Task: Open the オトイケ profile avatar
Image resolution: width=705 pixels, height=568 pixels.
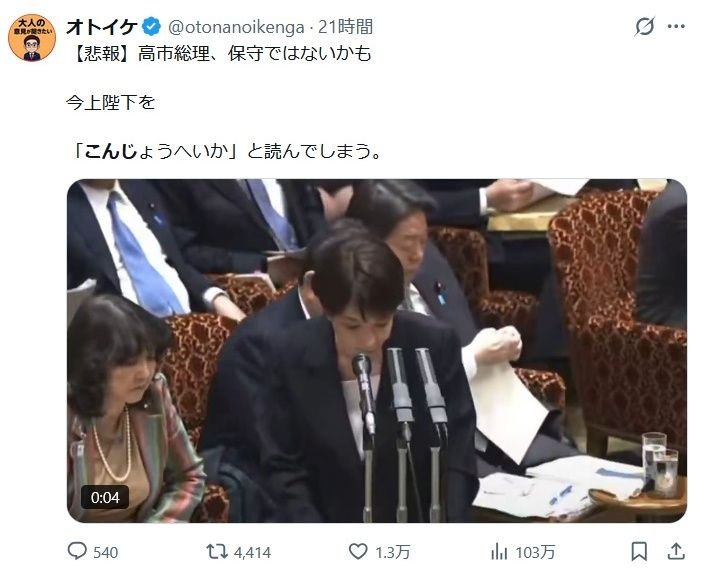Action: pyautogui.click(x=32, y=38)
